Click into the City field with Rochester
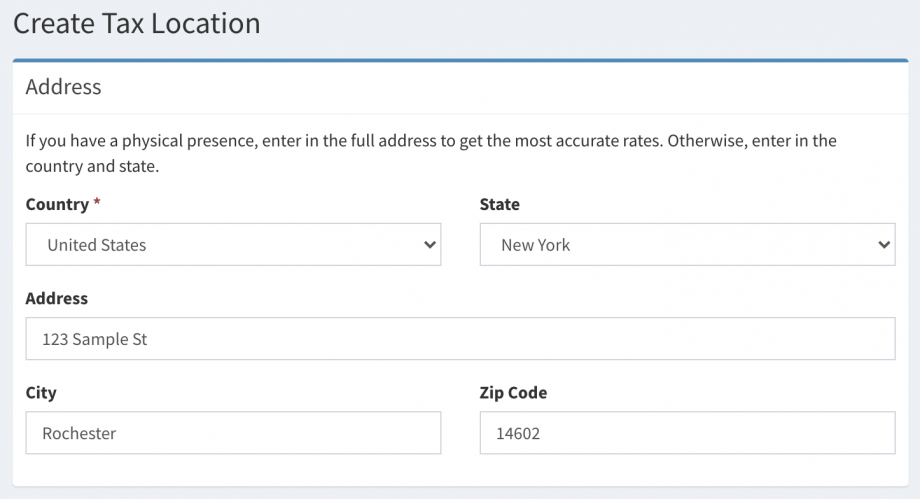This screenshot has height=499, width=920. 233,433
